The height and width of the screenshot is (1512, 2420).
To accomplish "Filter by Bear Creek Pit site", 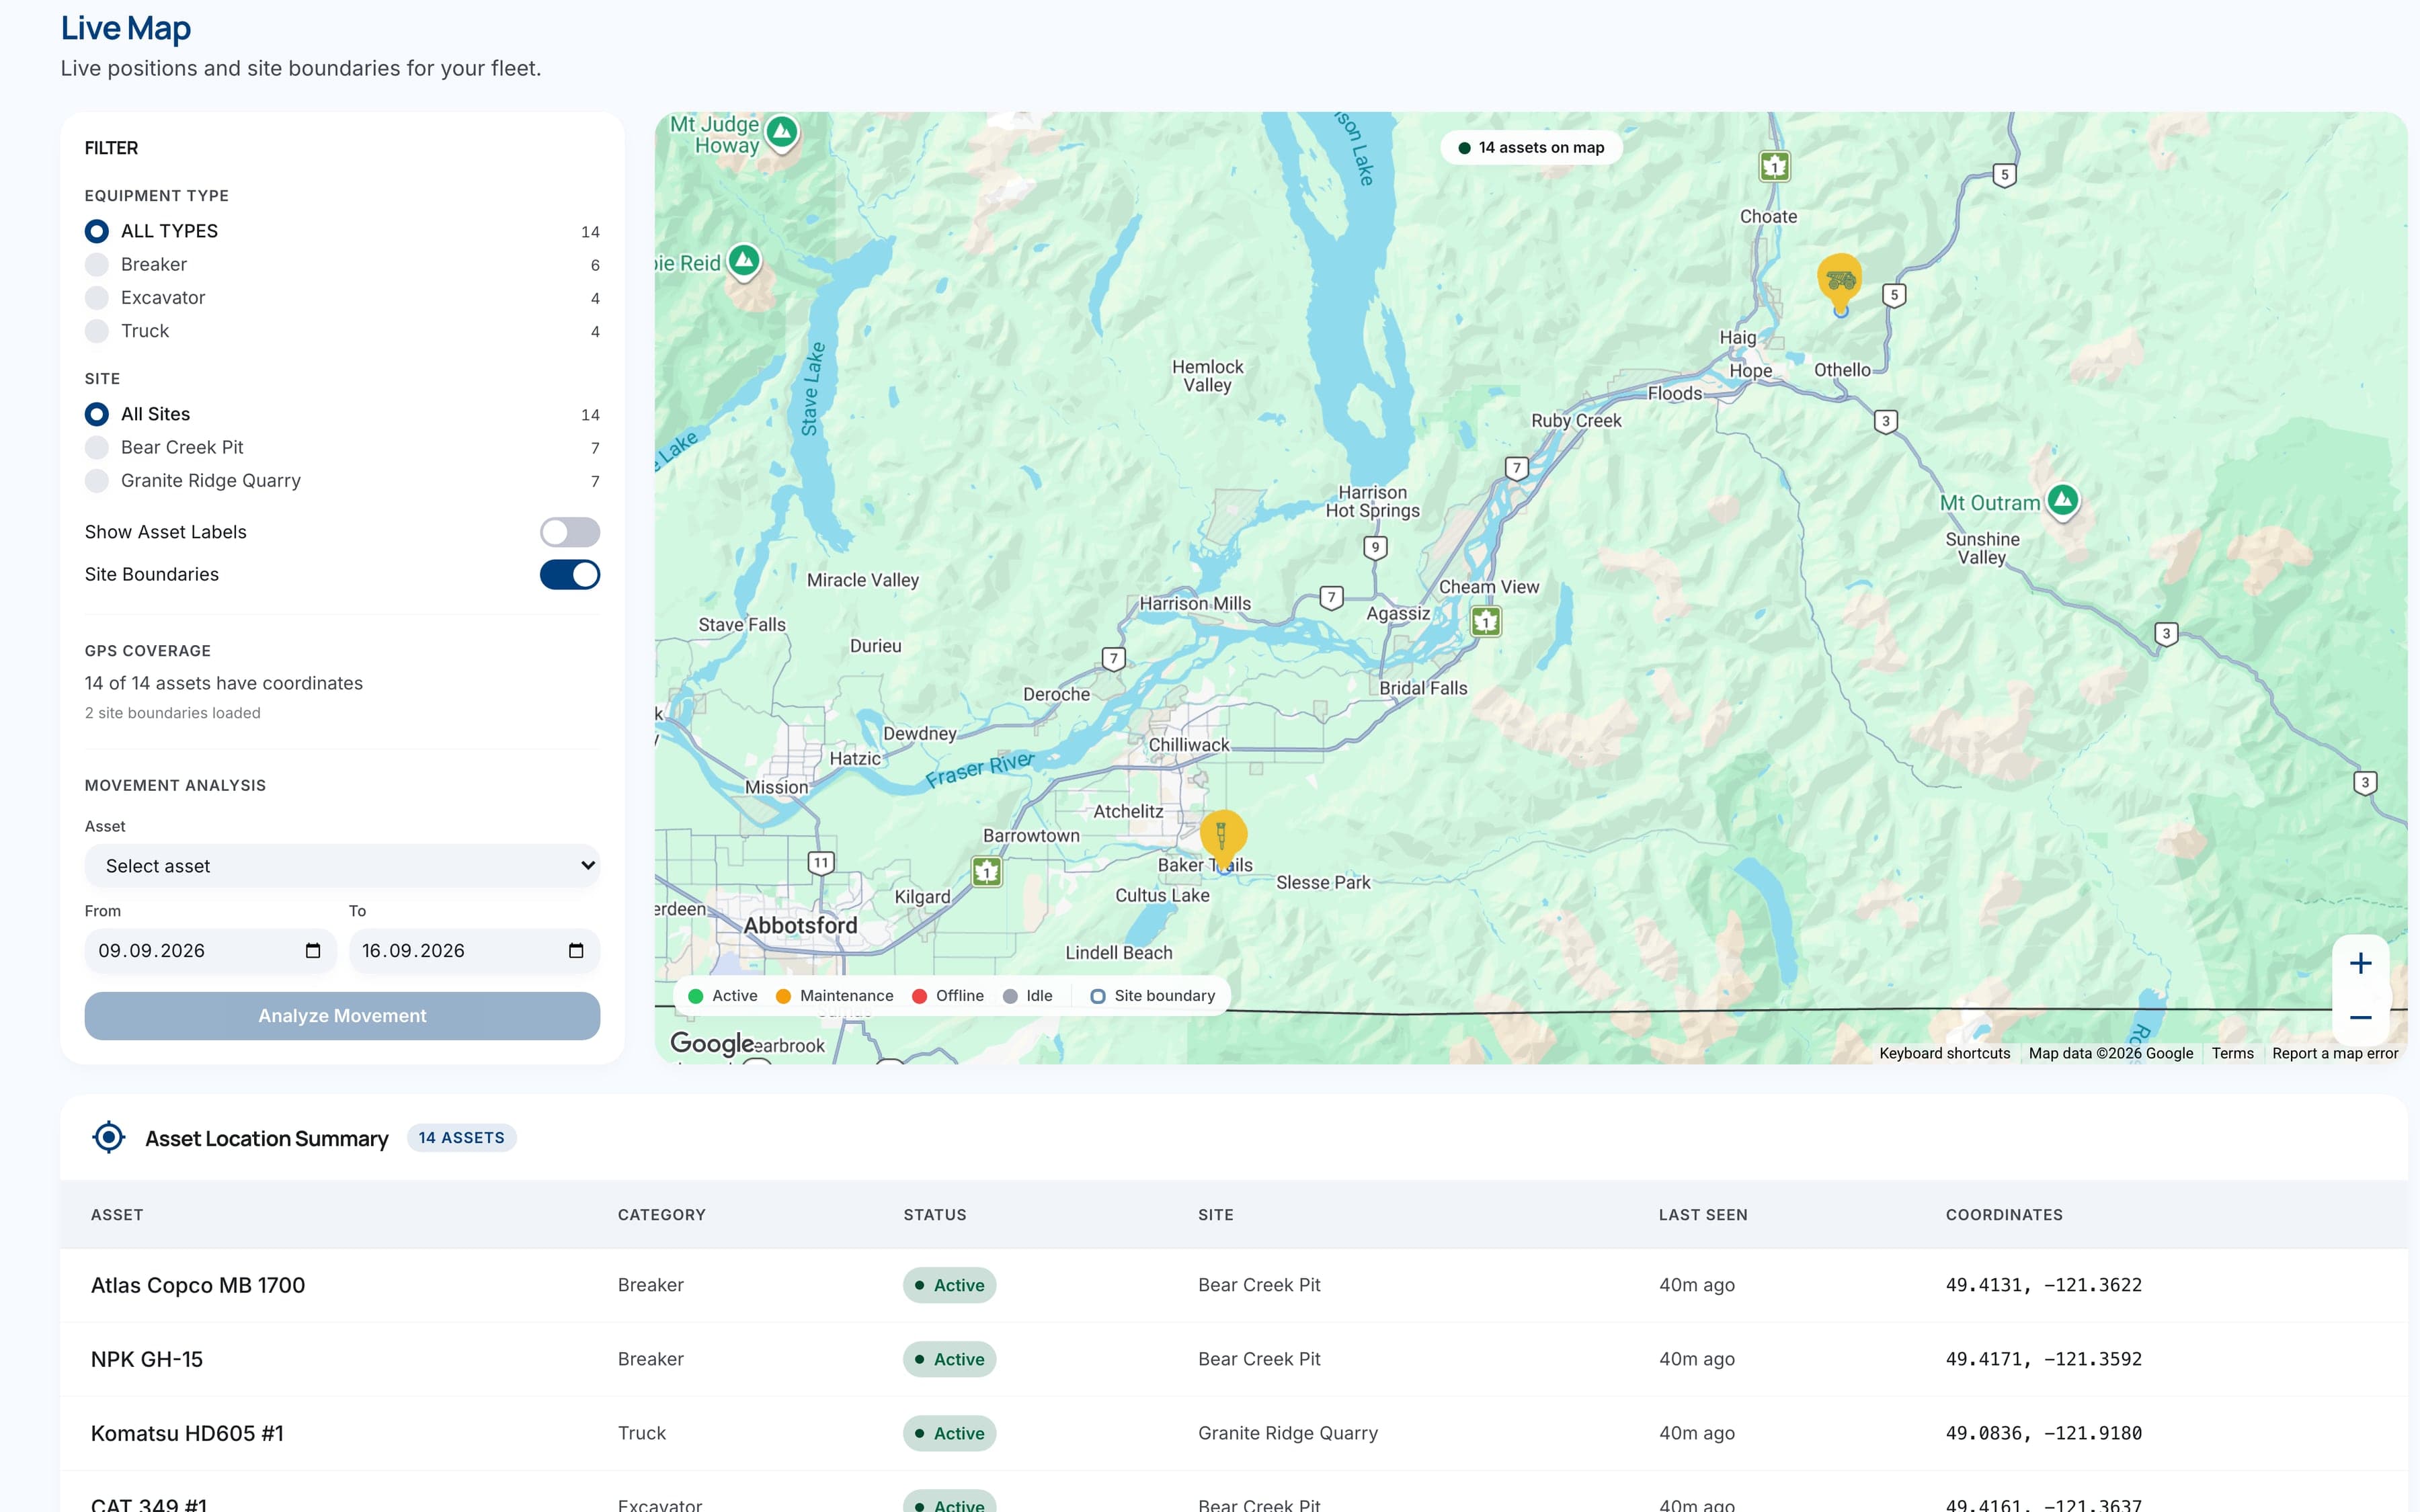I will (342, 447).
